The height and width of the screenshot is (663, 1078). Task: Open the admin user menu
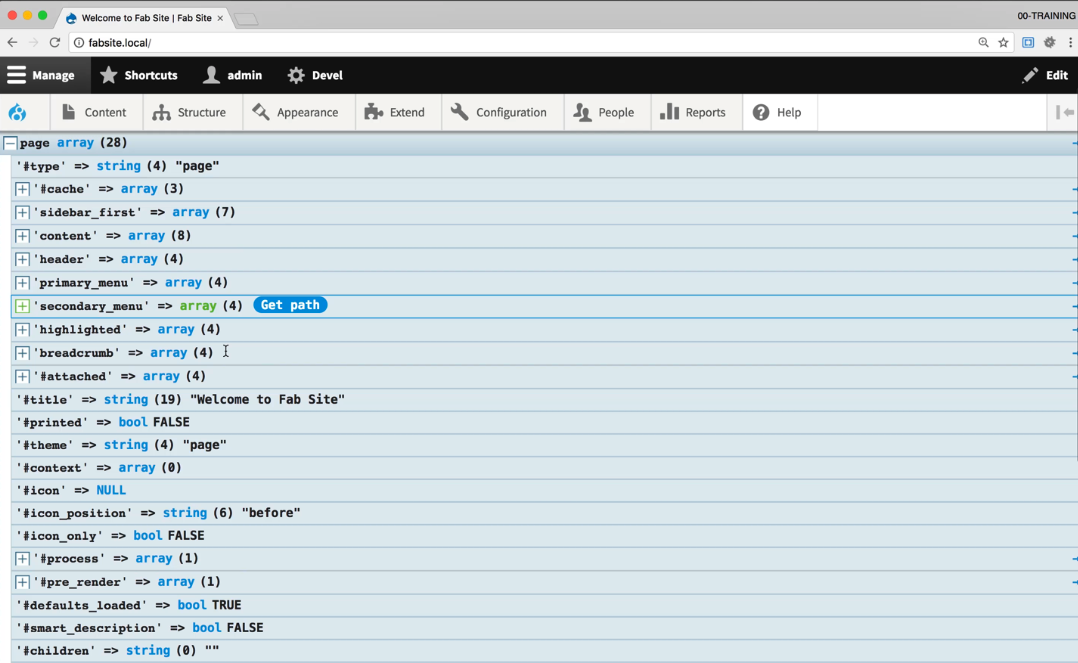(233, 75)
